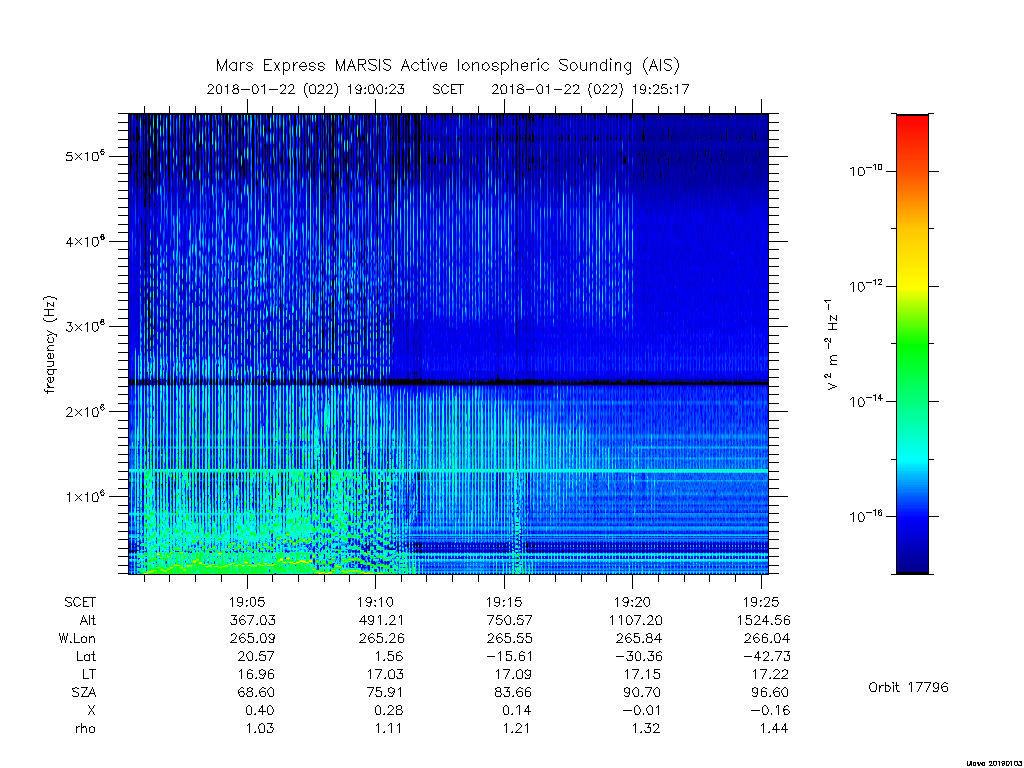Click the west longitude value 266.04
Image resolution: width=1024 pixels, height=768 pixels.
pyautogui.click(x=767, y=638)
